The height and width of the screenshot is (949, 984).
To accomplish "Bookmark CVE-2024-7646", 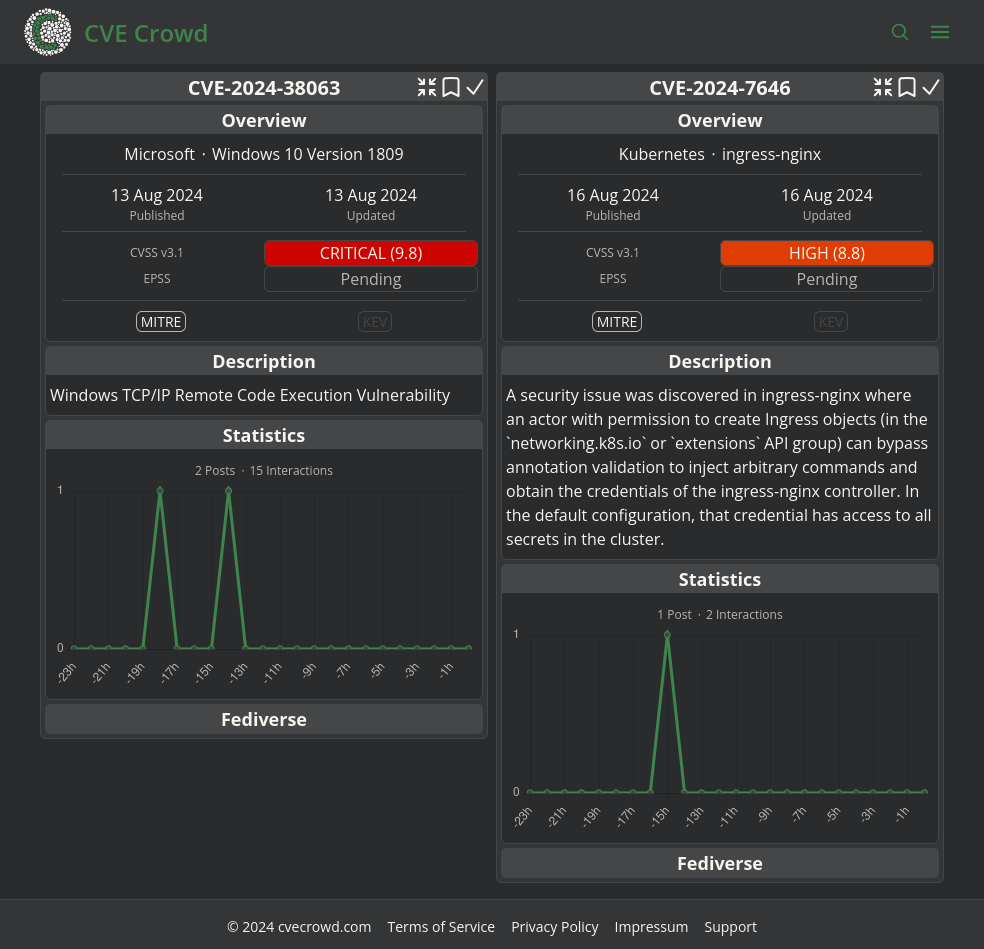I will click(x=907, y=87).
